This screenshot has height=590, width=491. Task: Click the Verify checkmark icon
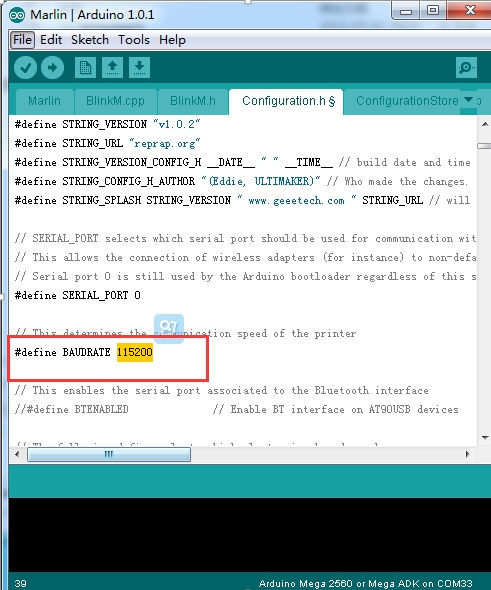click(25, 68)
